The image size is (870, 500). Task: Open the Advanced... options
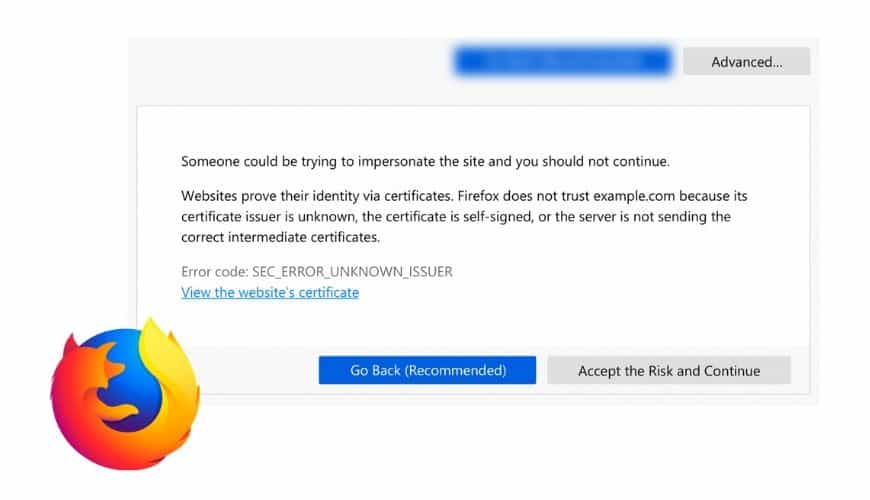coord(746,62)
